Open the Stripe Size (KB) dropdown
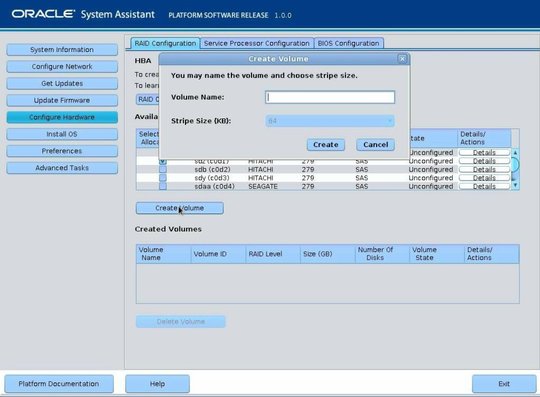This screenshot has width=540, height=397. [330, 121]
